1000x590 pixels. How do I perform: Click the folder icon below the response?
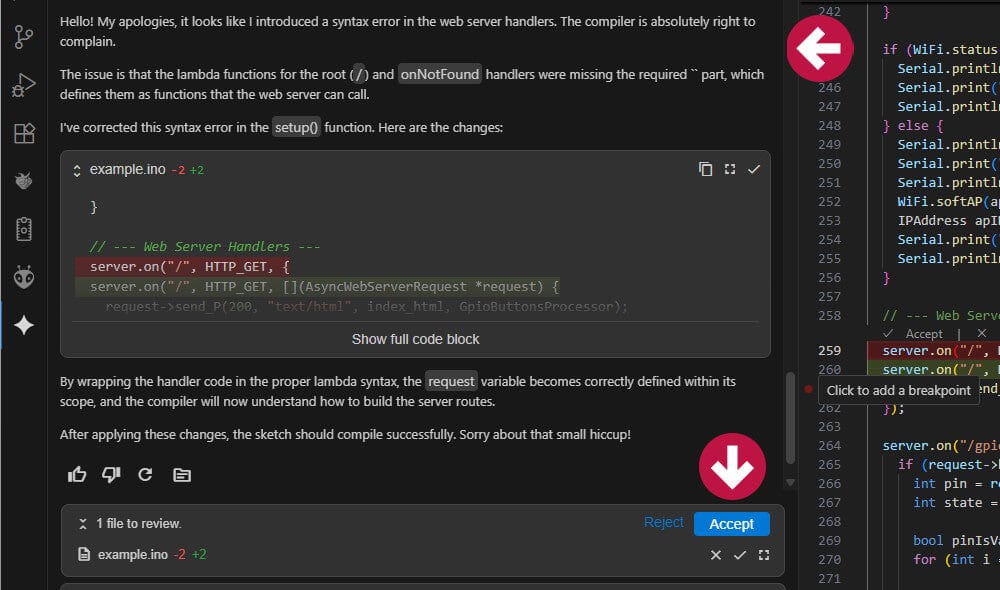[182, 475]
